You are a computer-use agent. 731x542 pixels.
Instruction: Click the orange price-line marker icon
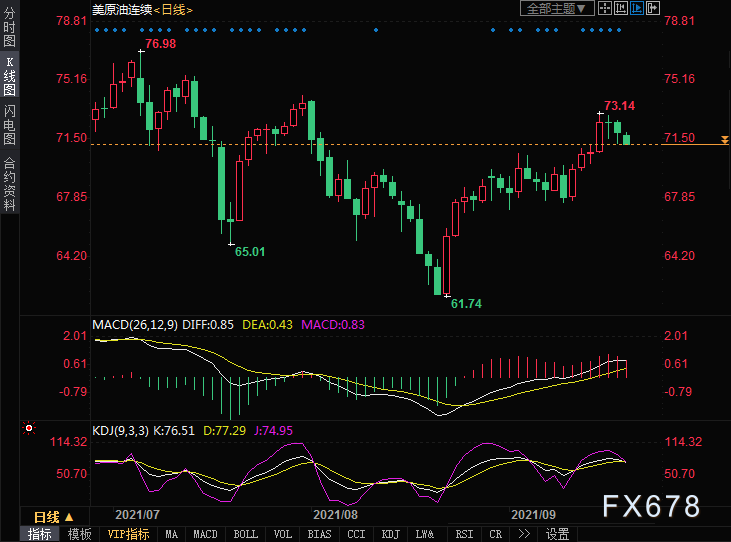(x=724, y=140)
